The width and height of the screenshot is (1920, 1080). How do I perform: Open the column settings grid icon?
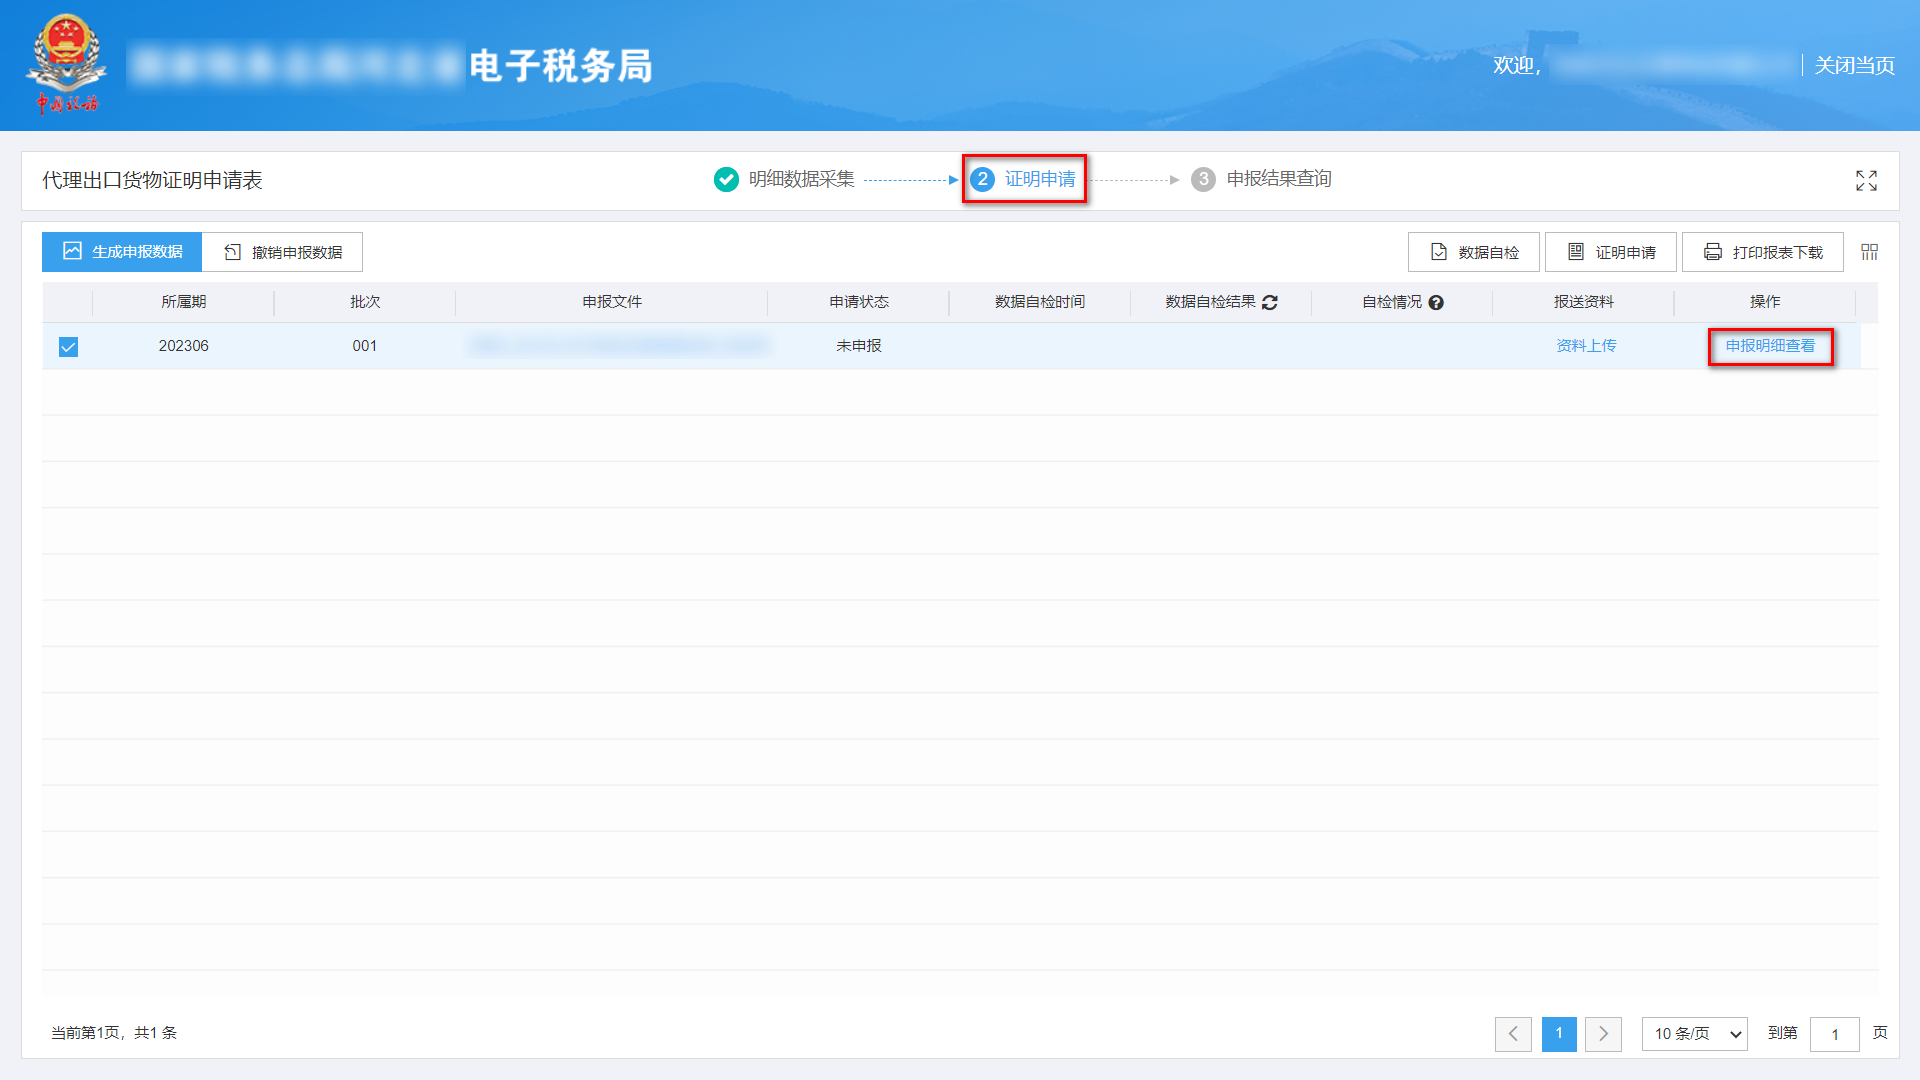pyautogui.click(x=1868, y=252)
